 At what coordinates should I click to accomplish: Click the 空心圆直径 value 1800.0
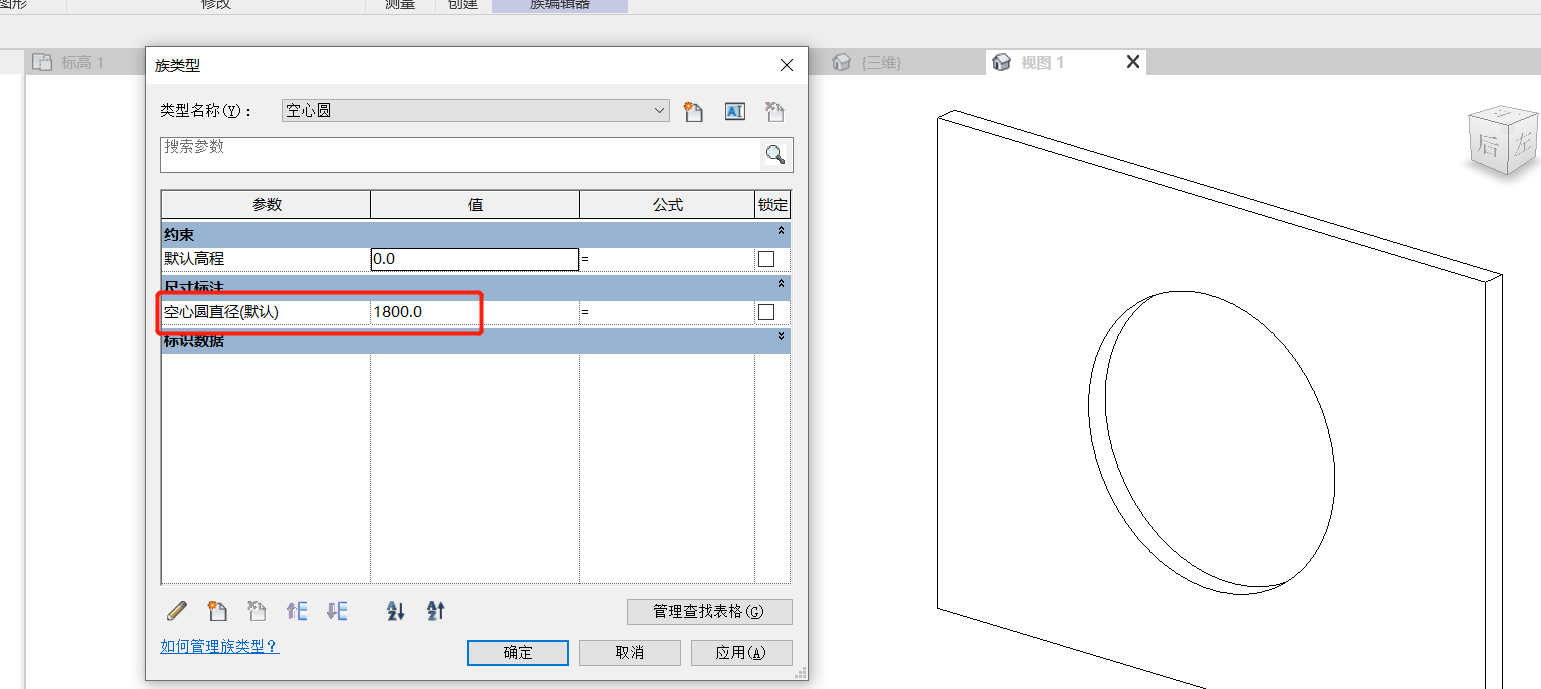pyautogui.click(x=474, y=312)
